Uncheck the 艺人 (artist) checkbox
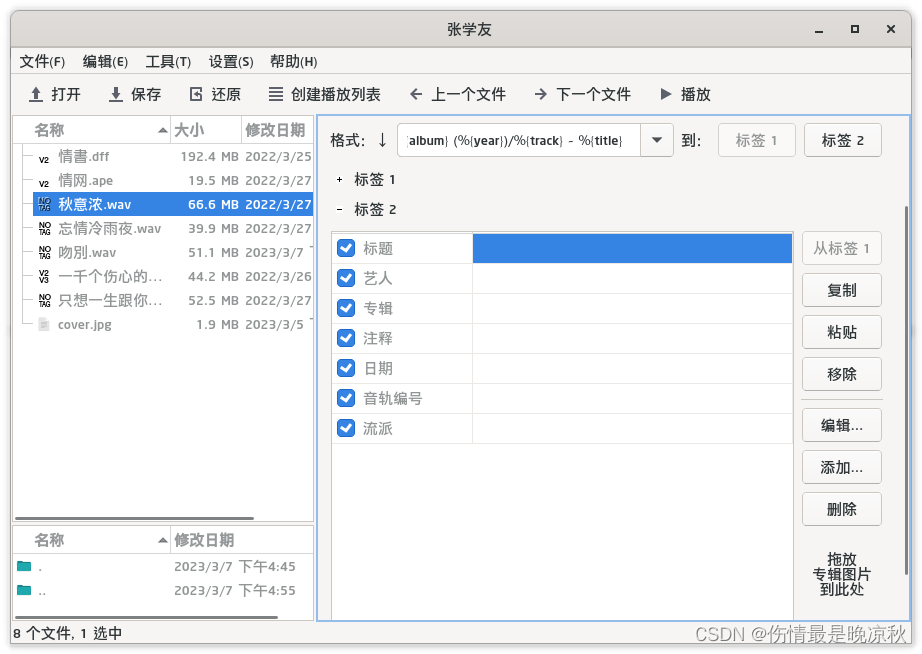The width and height of the screenshot is (922, 654). point(346,278)
